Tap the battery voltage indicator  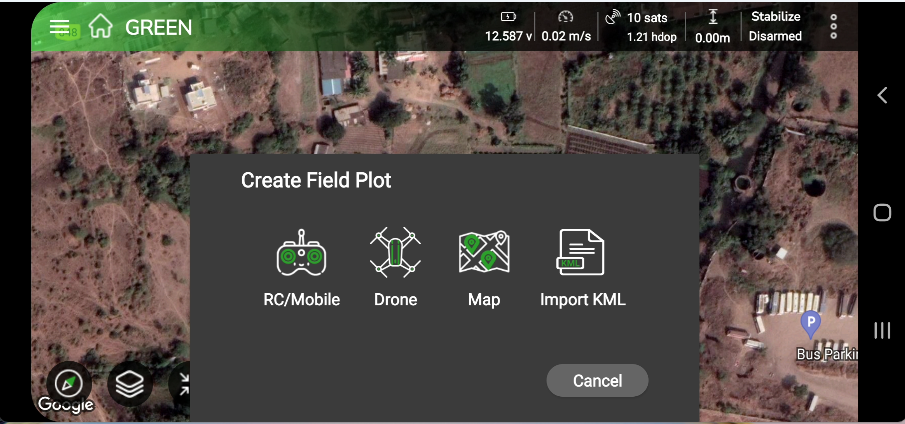pyautogui.click(x=507, y=26)
